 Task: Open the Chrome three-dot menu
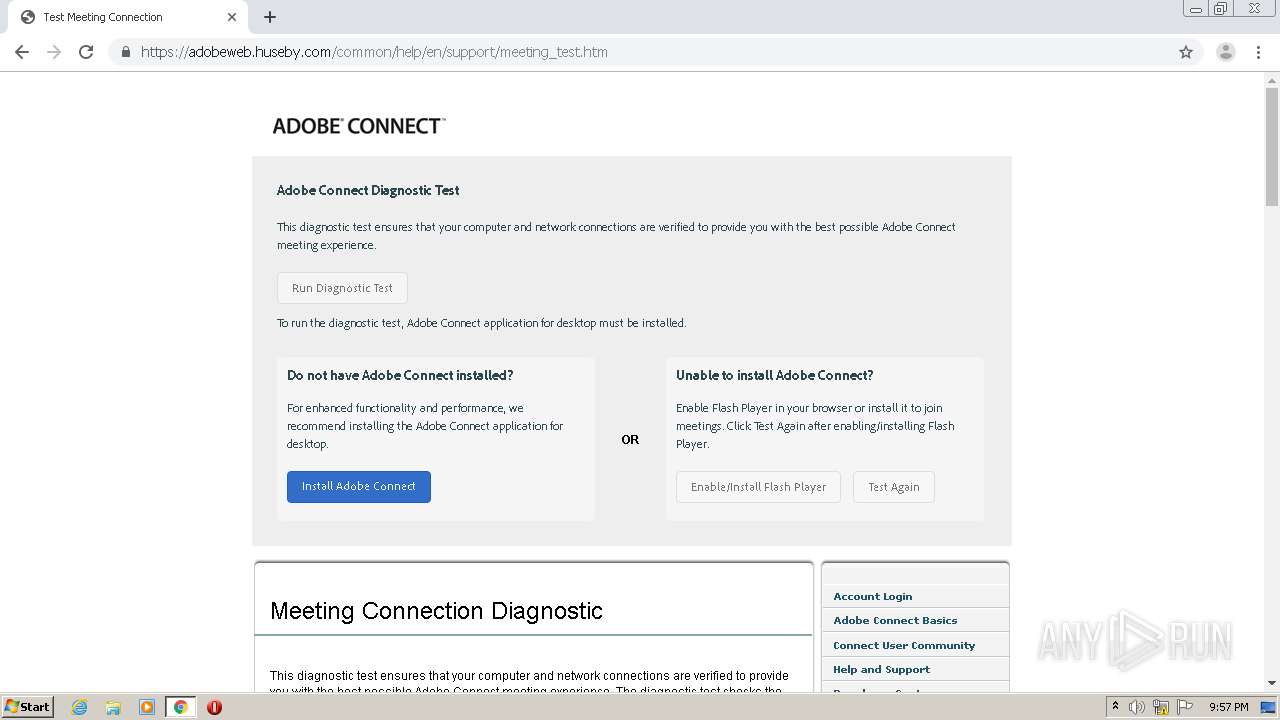(x=1258, y=52)
